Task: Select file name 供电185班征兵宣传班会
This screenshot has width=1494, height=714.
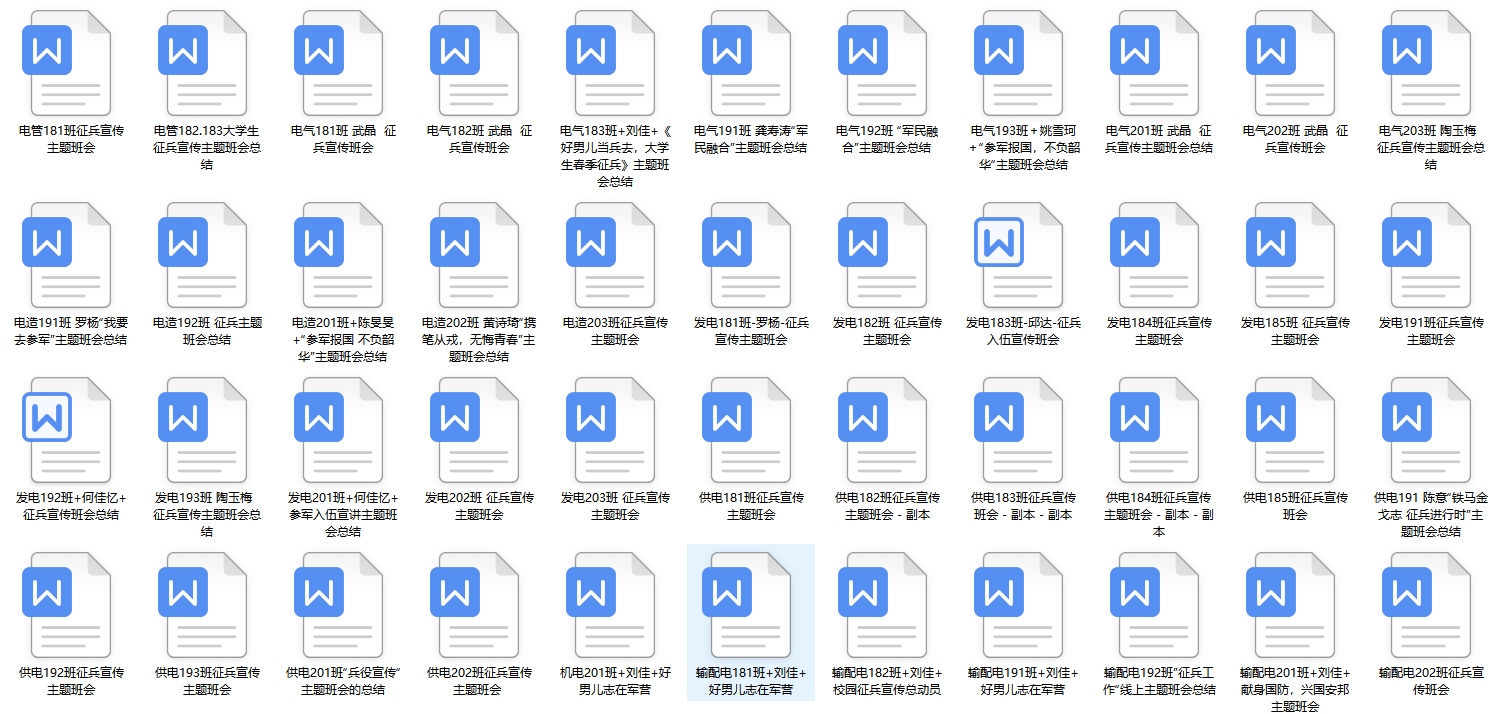Action: 1295,506
